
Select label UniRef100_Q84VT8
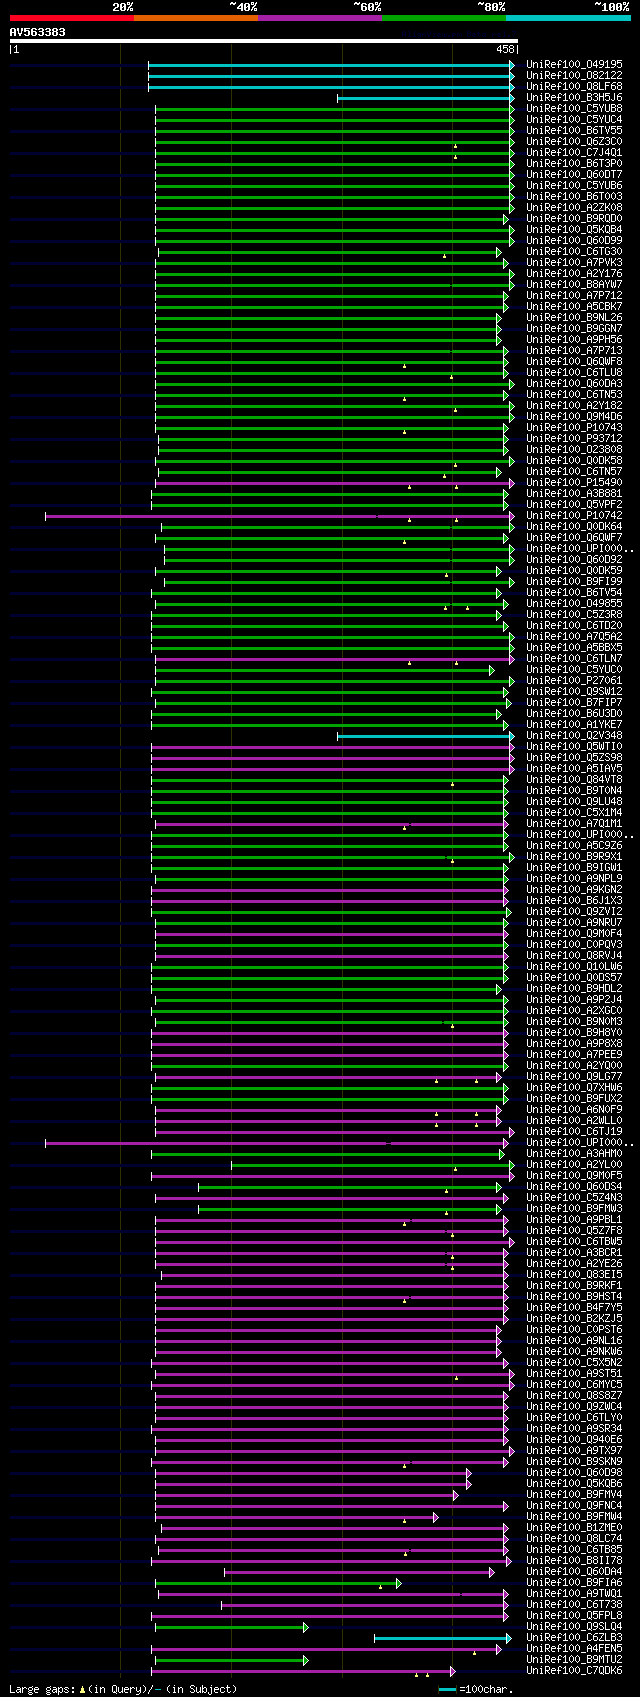tap(574, 779)
